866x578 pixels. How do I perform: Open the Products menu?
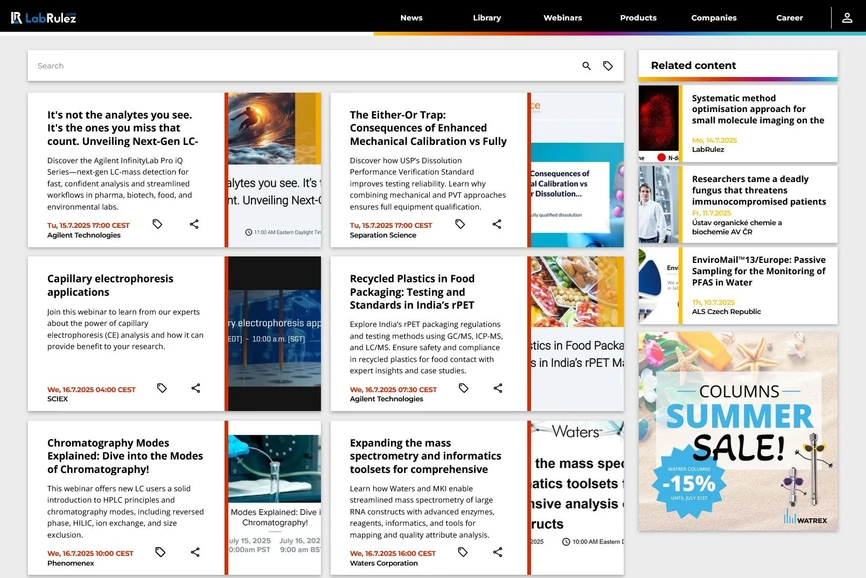[638, 18]
